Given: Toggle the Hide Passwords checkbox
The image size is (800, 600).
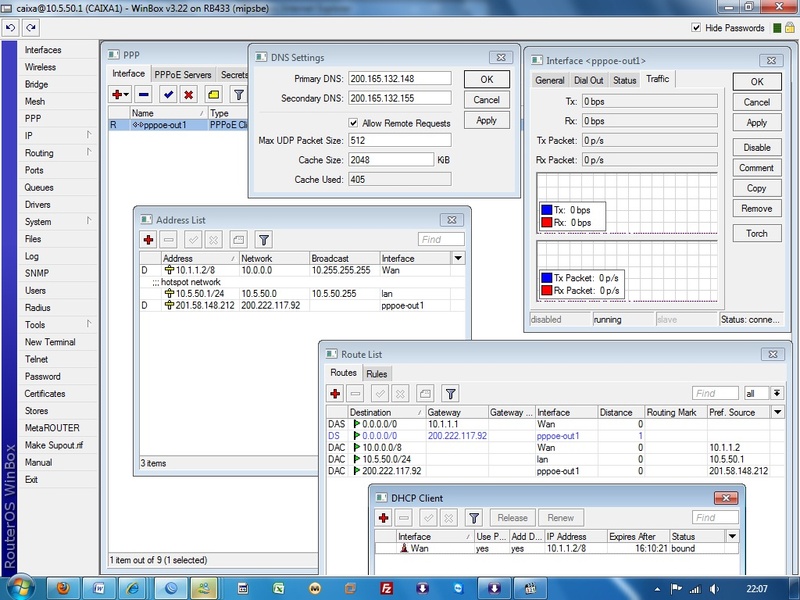Looking at the screenshot, I should click(696, 28).
